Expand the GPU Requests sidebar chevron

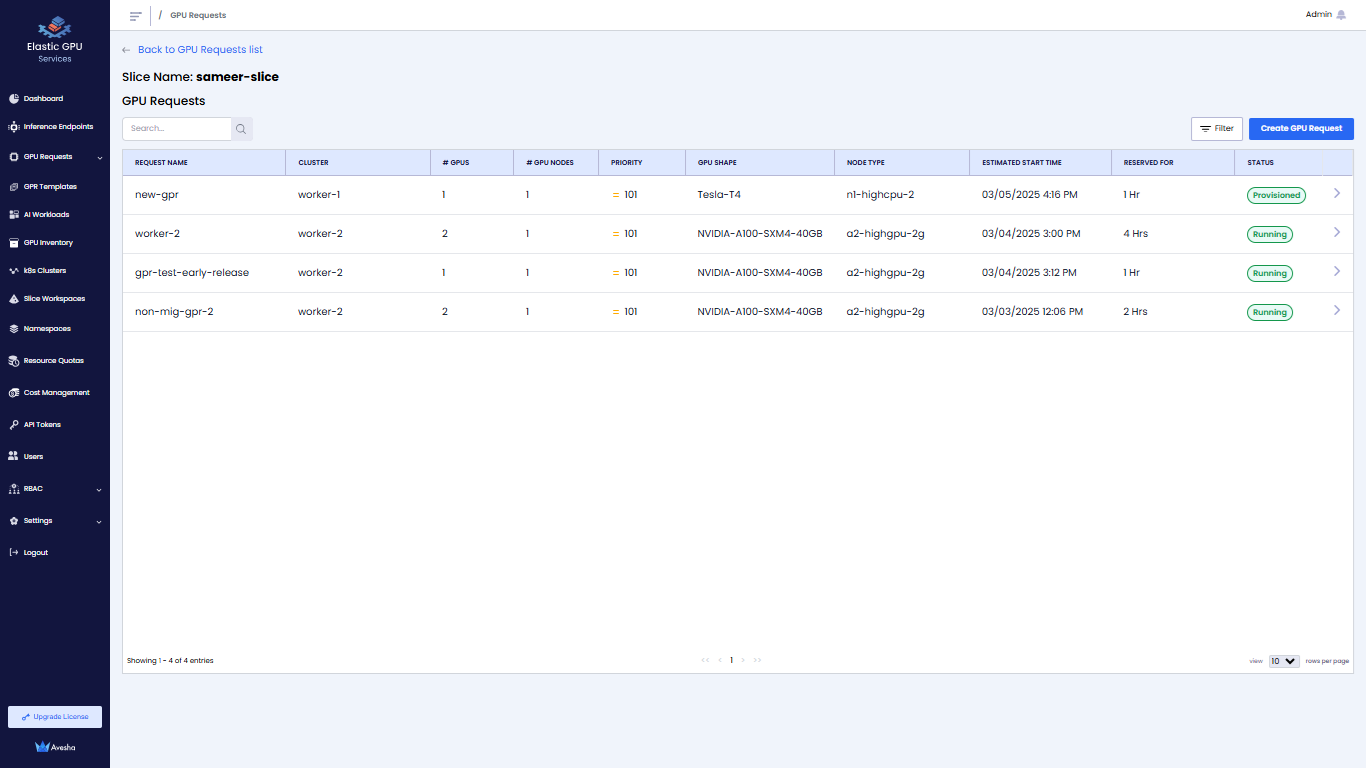coord(99,157)
